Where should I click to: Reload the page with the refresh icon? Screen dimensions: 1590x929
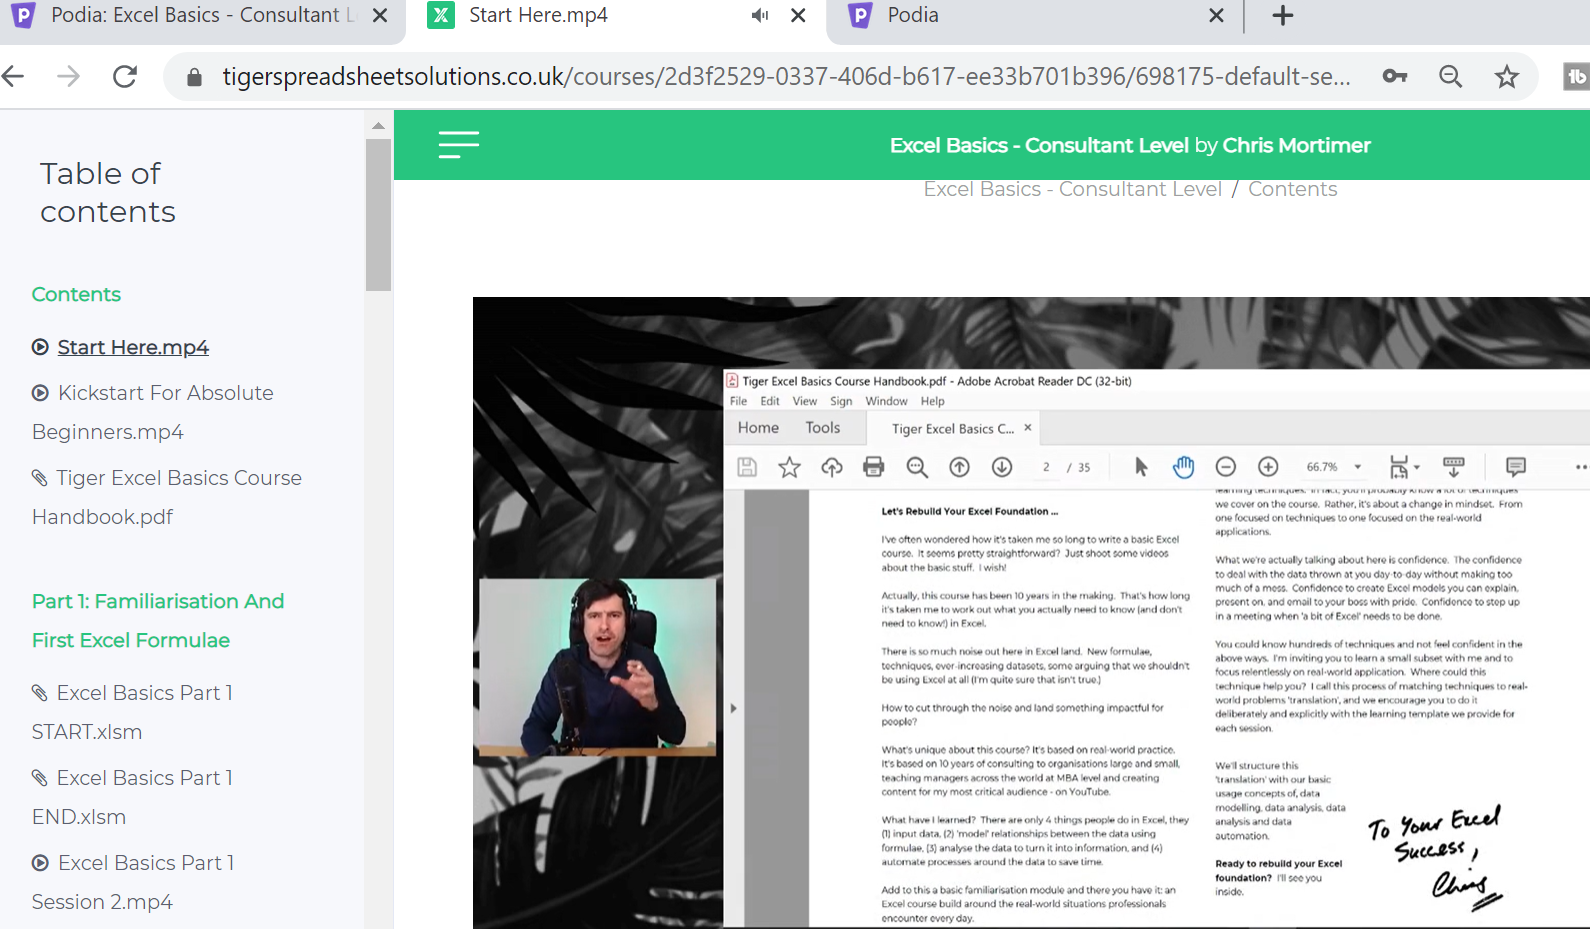click(125, 76)
